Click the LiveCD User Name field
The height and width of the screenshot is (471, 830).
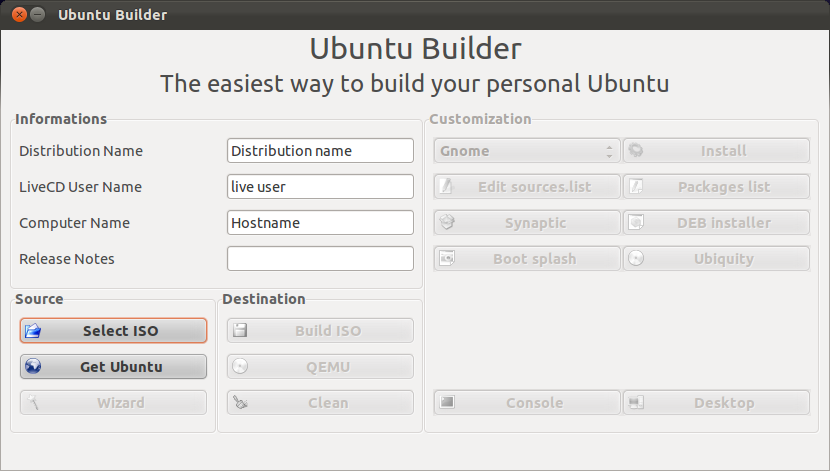(320, 187)
